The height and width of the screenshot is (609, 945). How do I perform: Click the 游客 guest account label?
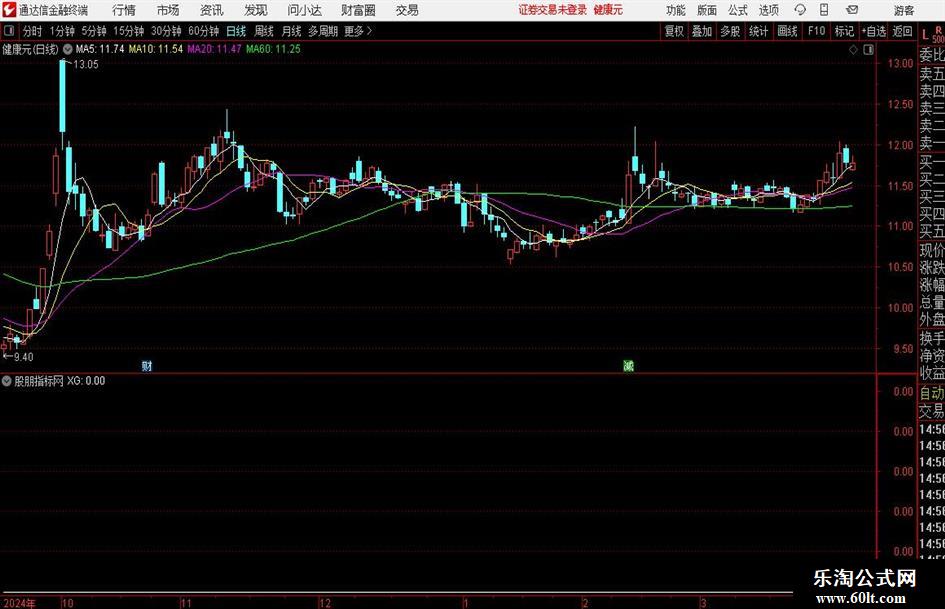[903, 10]
